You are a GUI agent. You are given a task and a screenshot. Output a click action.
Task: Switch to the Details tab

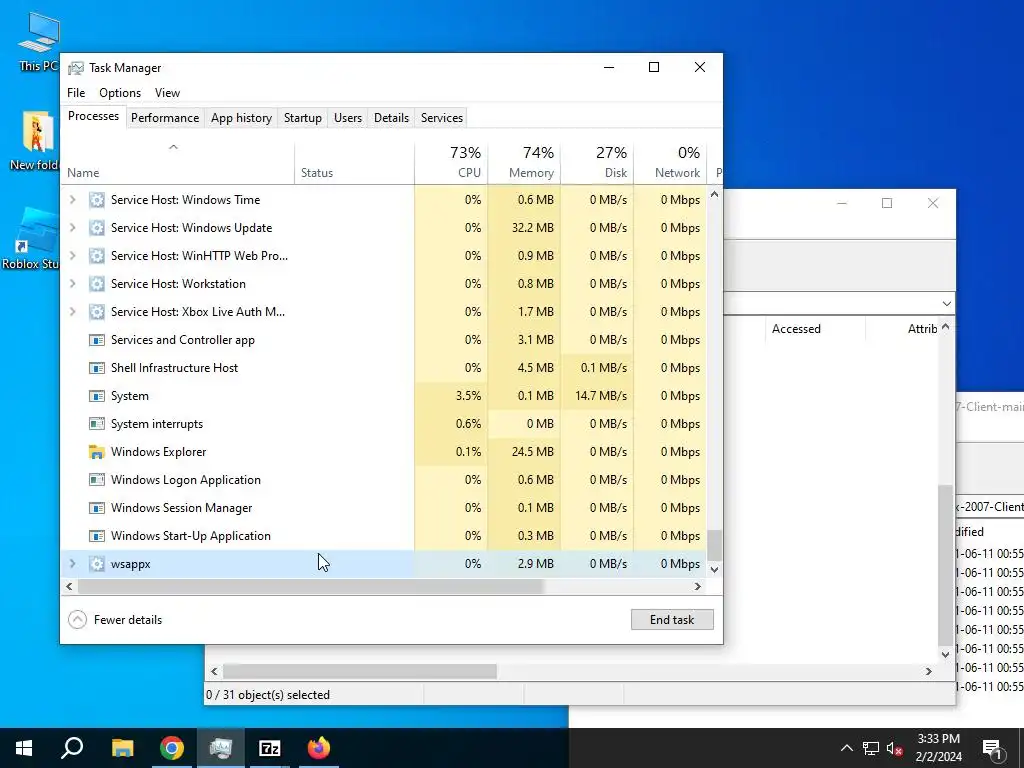pyautogui.click(x=391, y=118)
